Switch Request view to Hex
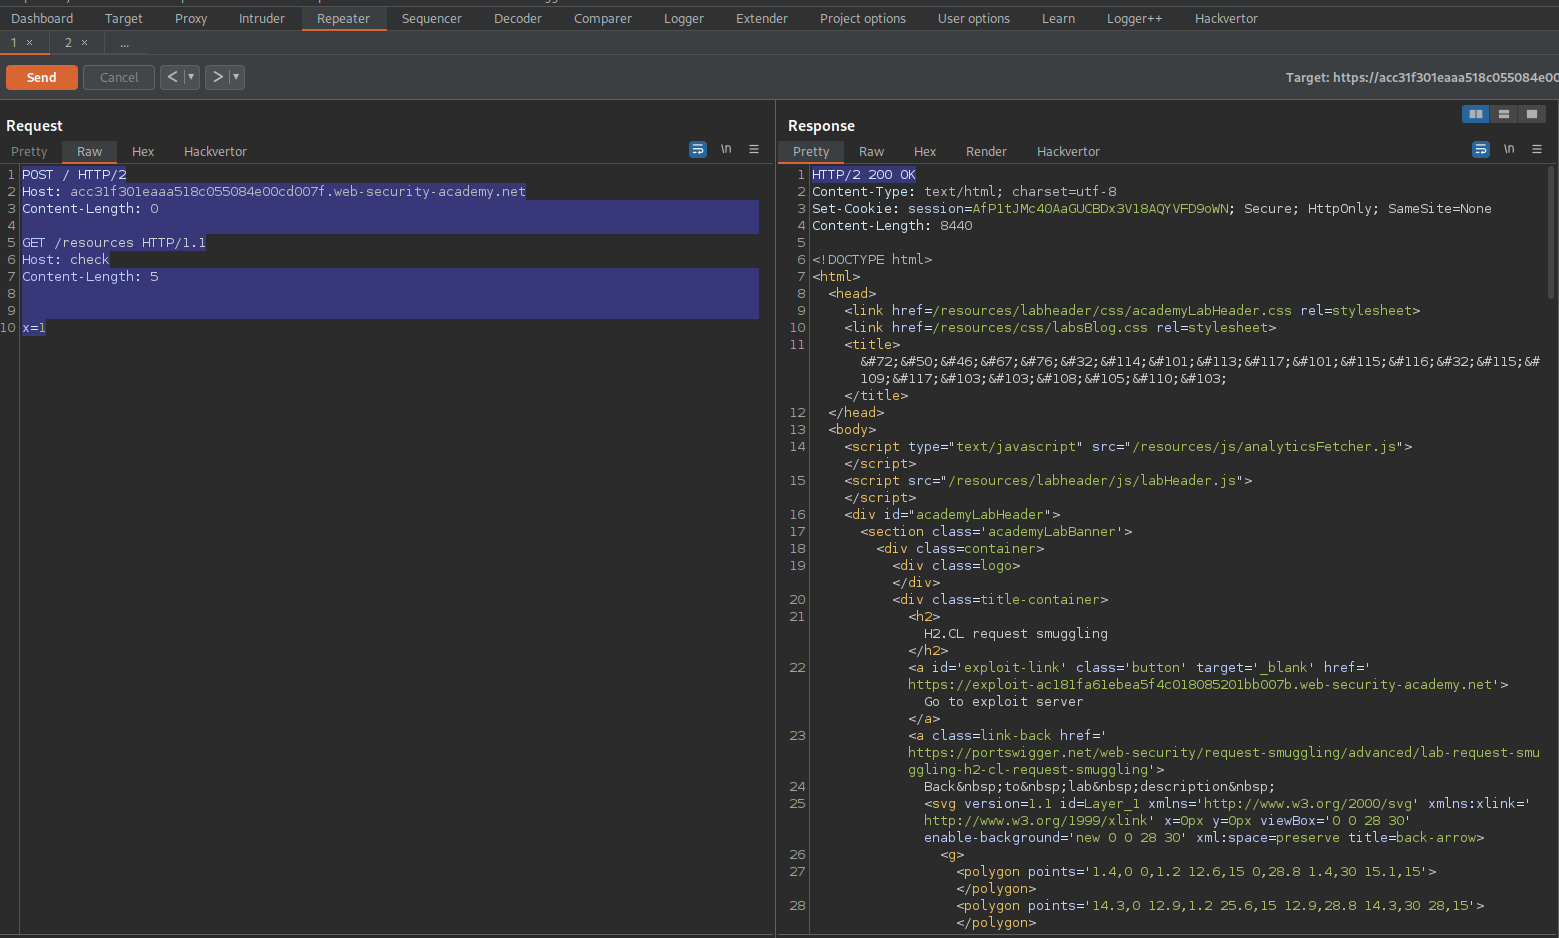Viewport: 1559px width, 938px height. pyautogui.click(x=143, y=151)
